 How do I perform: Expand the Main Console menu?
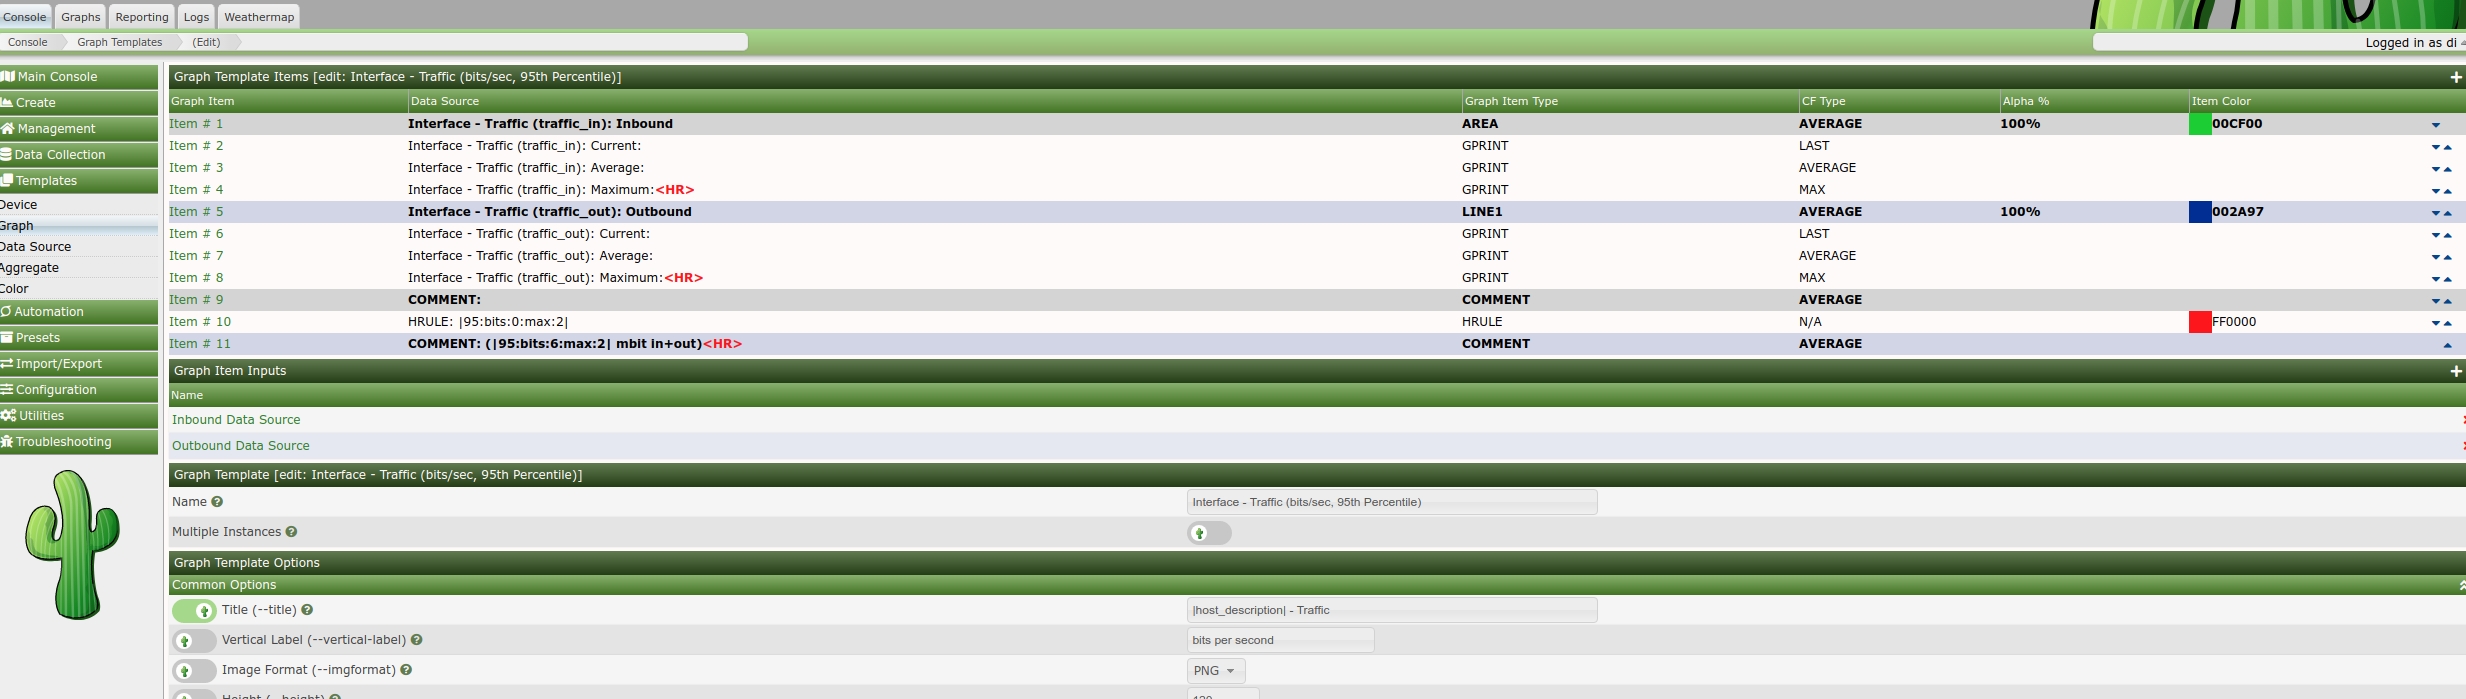tap(79, 77)
